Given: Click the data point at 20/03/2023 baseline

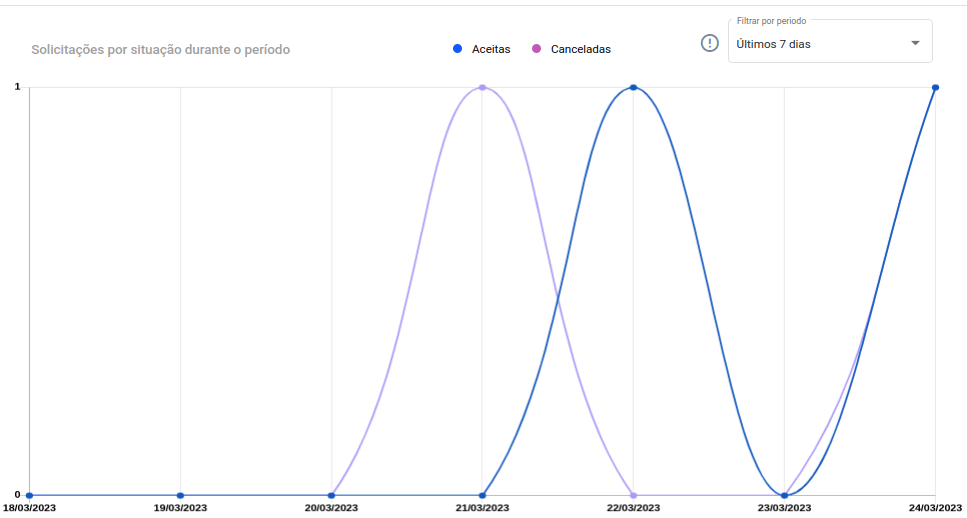Looking at the screenshot, I should click(331, 495).
